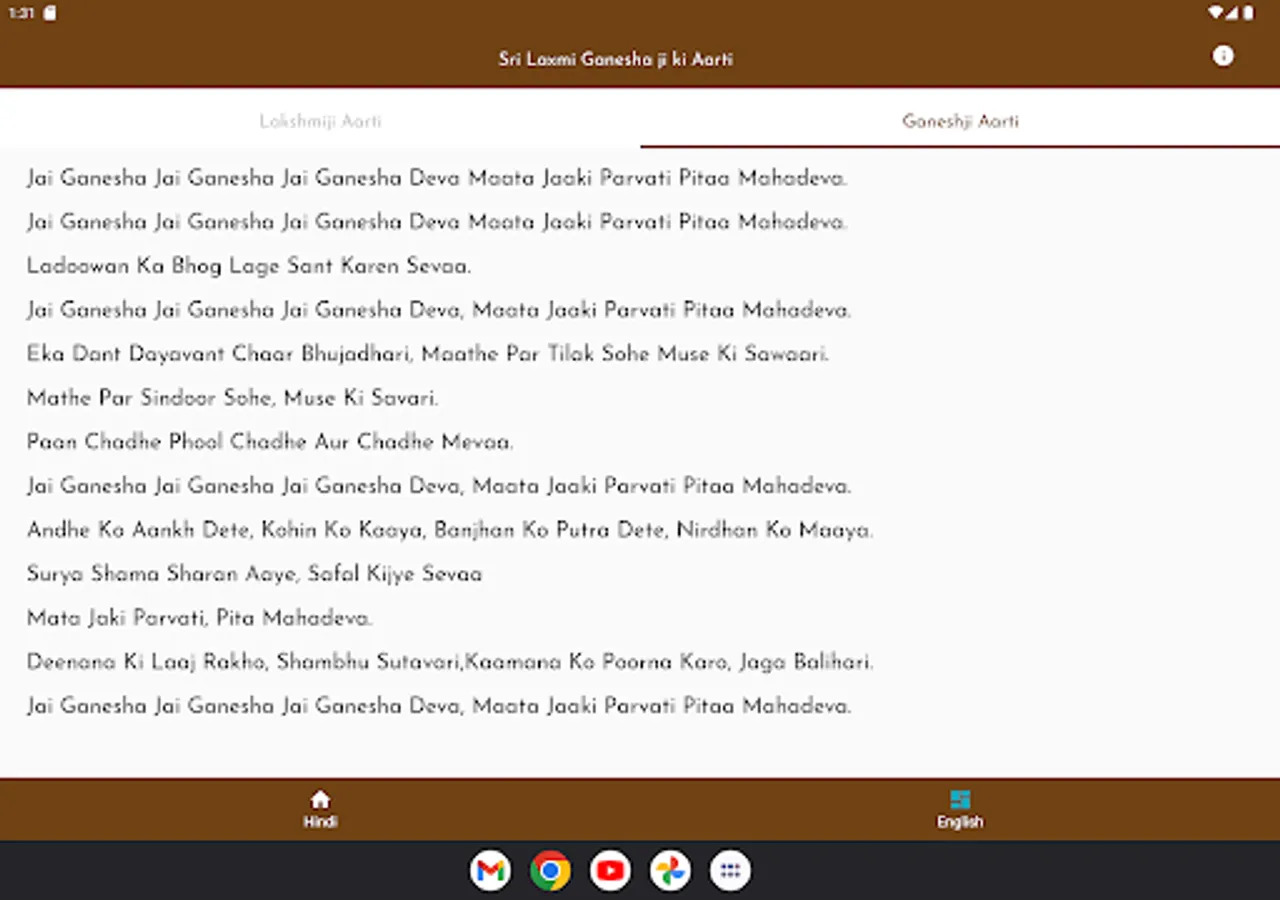Image resolution: width=1280 pixels, height=900 pixels.
Task: Tap the Hindi home icon
Action: [320, 799]
